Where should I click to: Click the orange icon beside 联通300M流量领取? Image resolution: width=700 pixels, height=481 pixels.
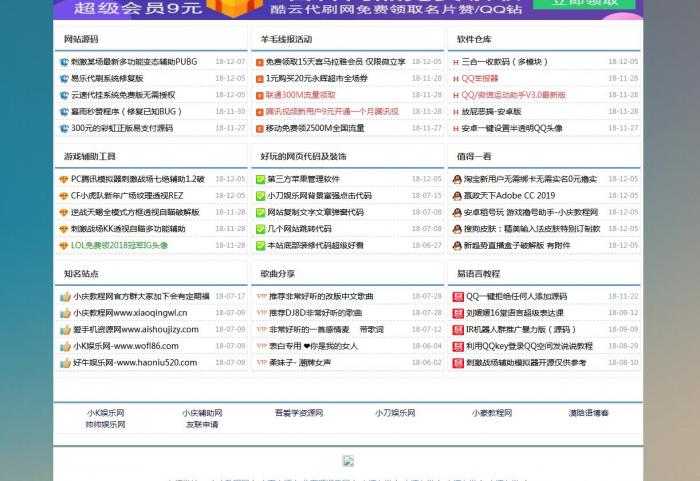pos(259,95)
